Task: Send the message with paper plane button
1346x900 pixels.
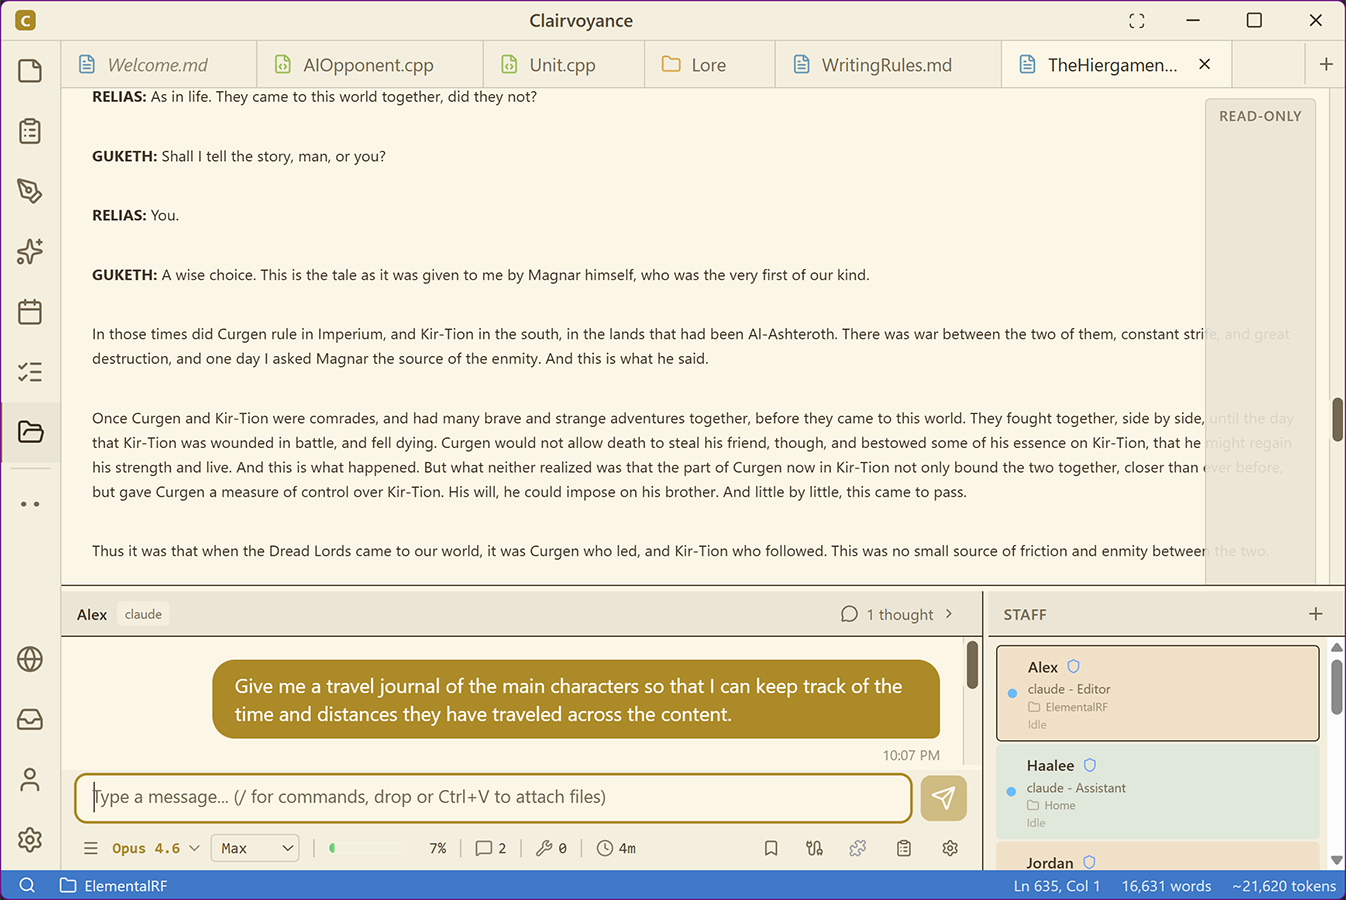Action: click(x=943, y=798)
